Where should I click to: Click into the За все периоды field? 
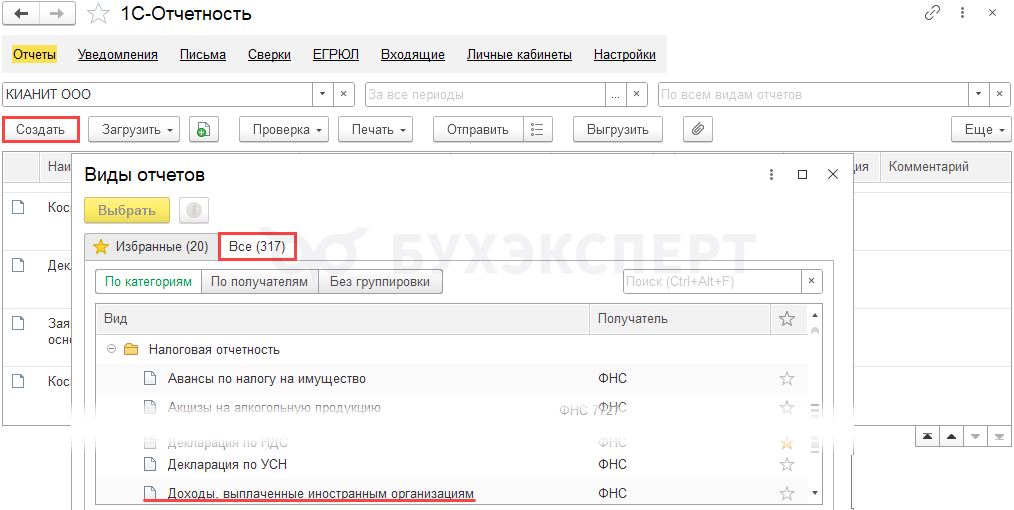click(486, 94)
